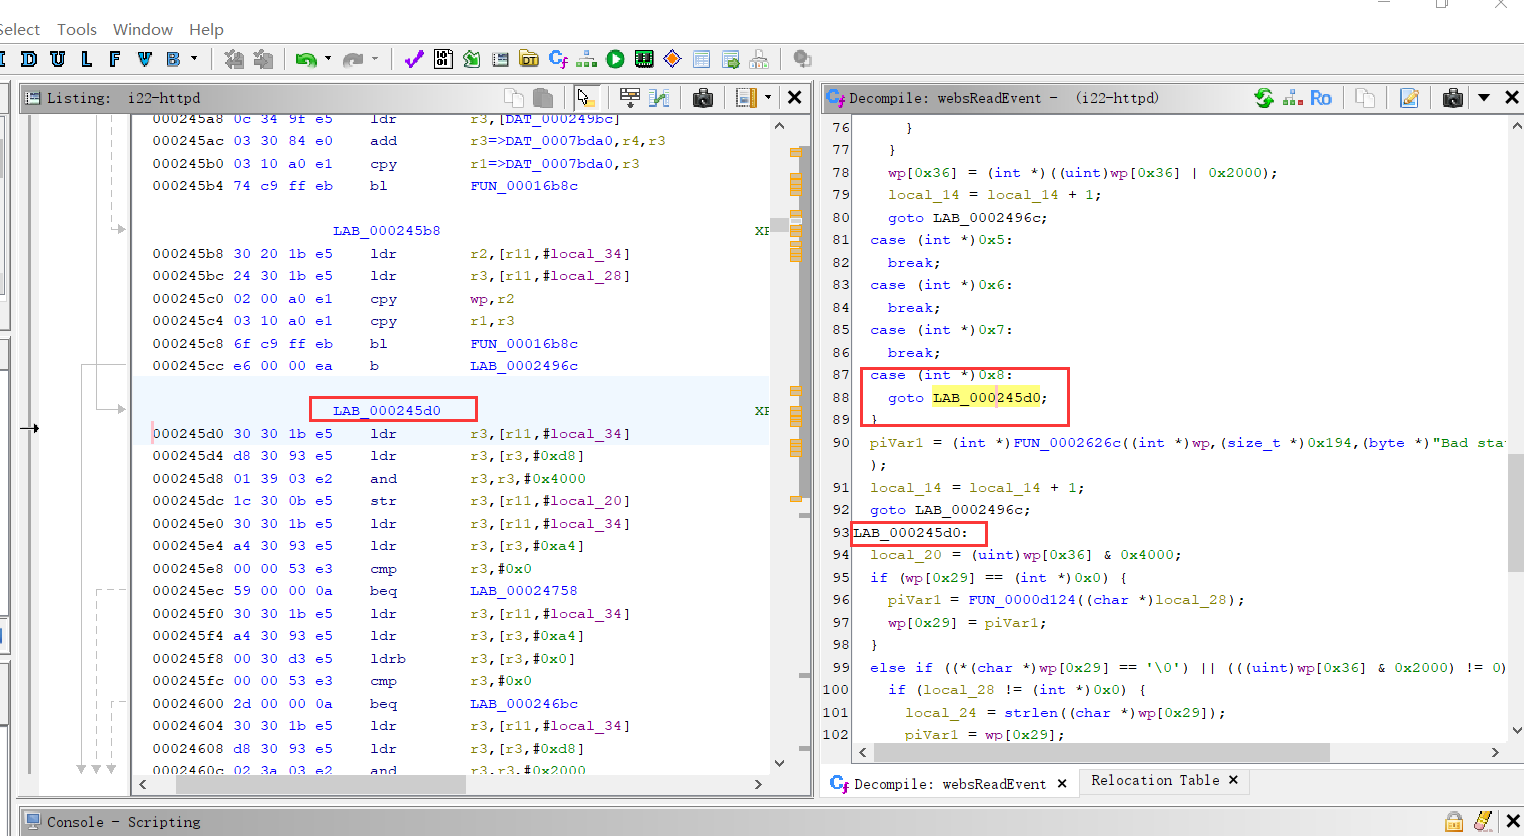Click the 'L' next label navigation icon

tap(87, 59)
